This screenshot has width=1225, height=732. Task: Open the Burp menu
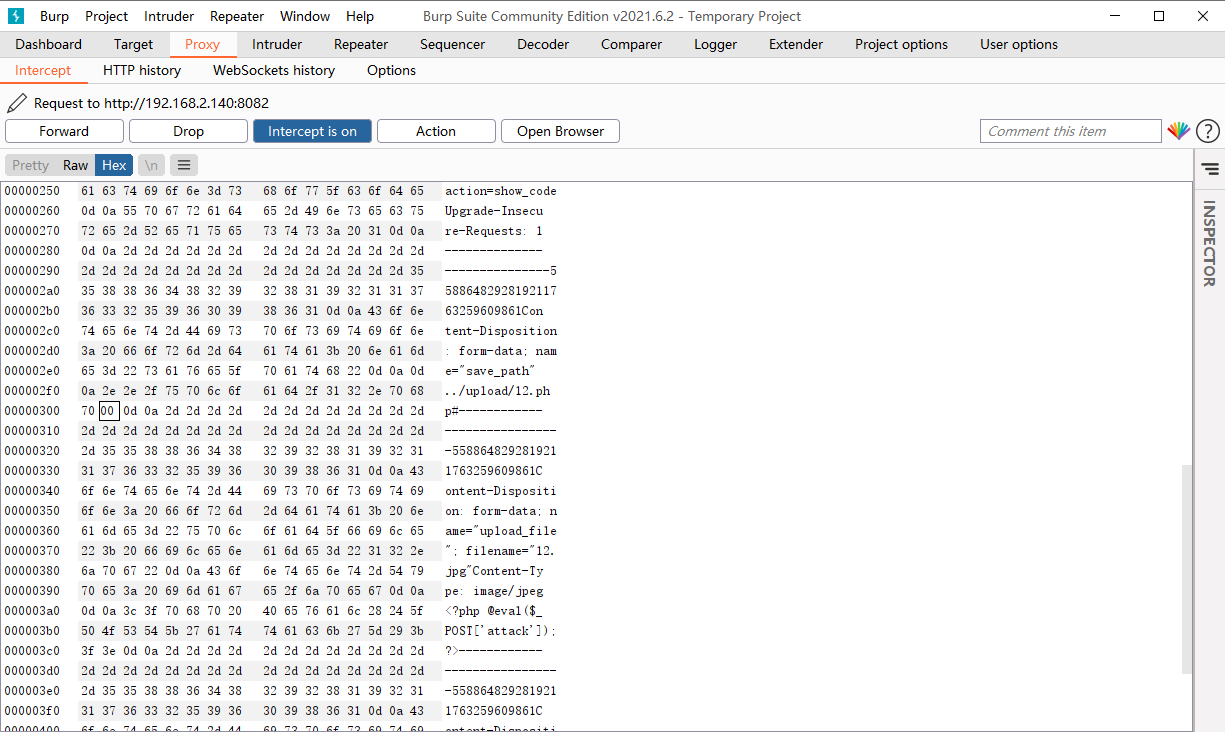click(x=54, y=16)
